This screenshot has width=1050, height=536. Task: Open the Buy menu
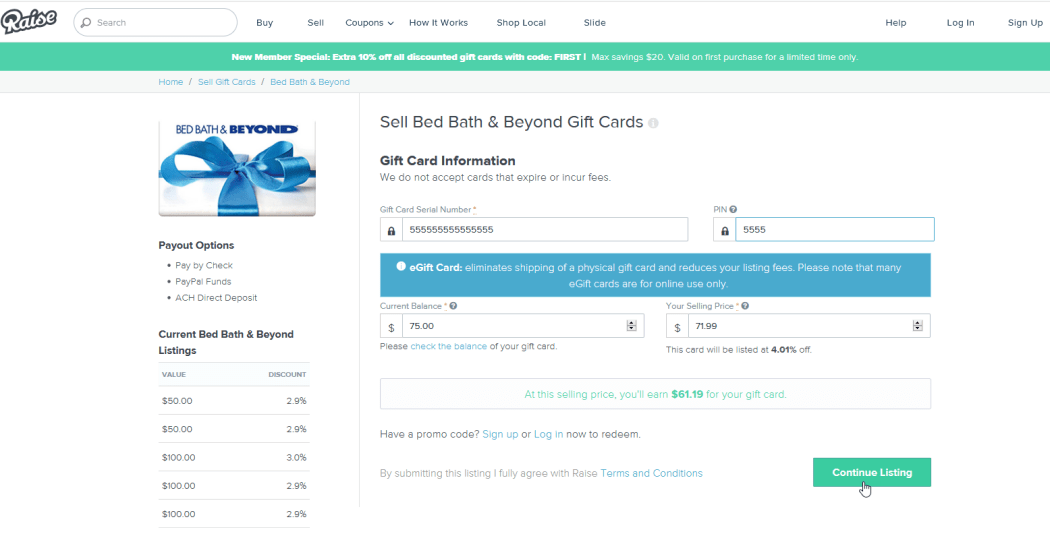265,23
